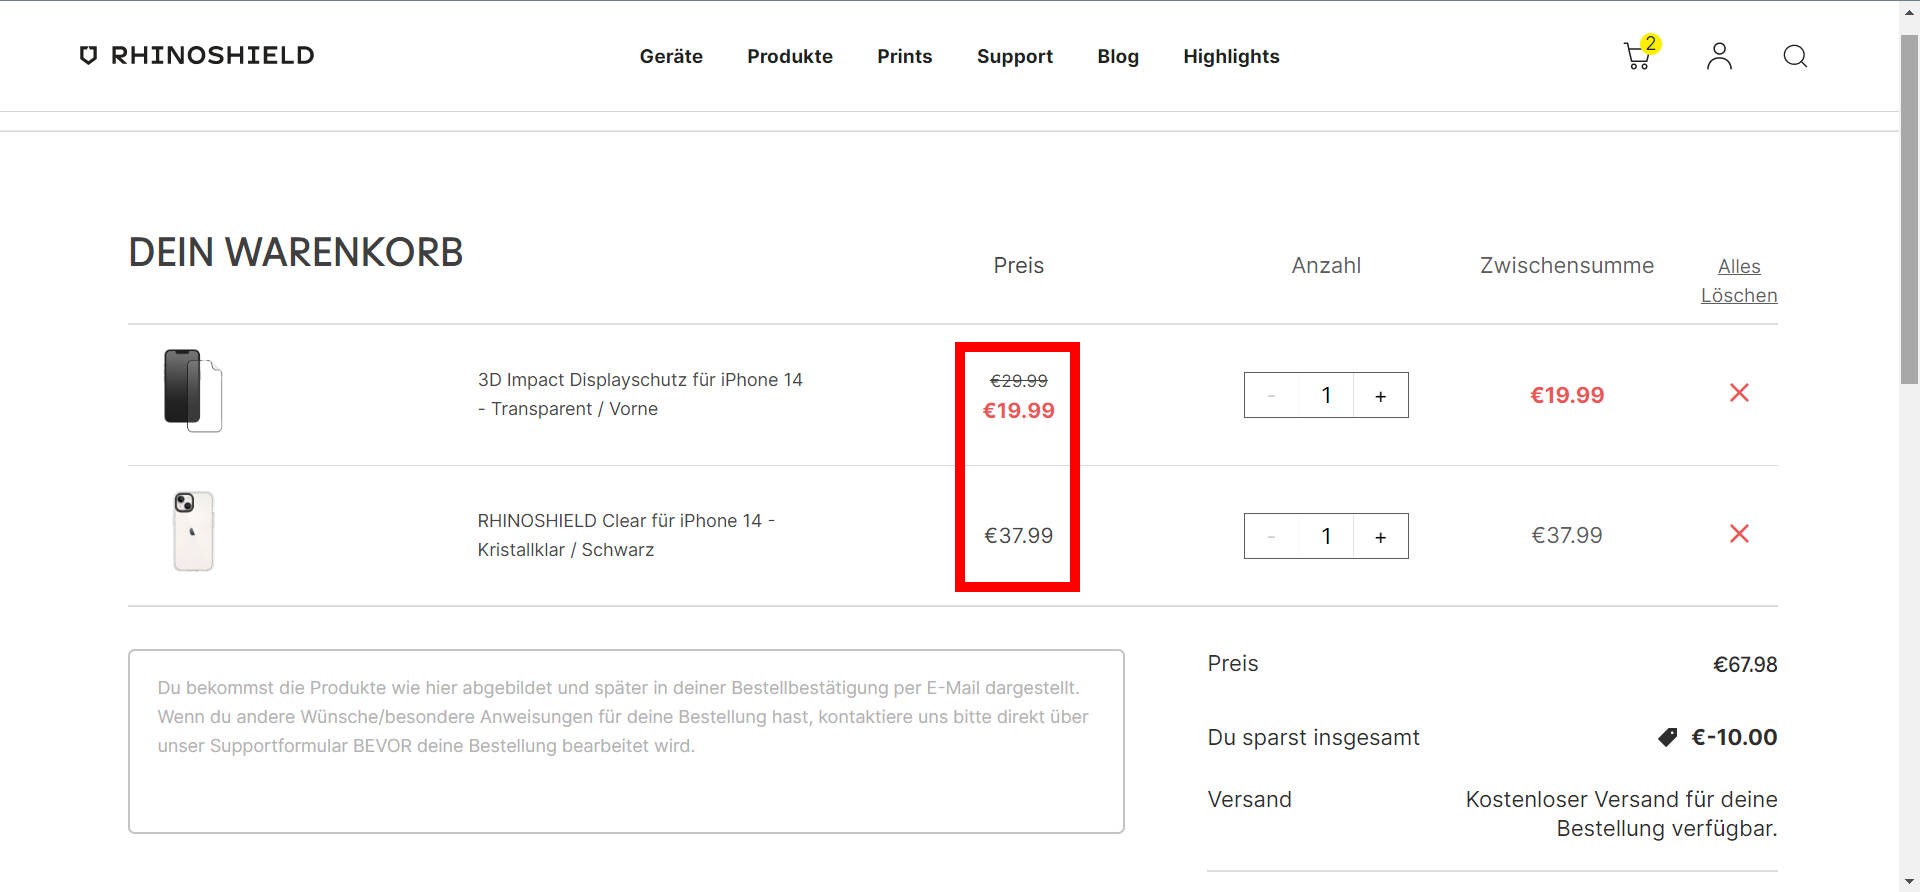Open the Blog menu item
1920x892 pixels.
(1118, 56)
